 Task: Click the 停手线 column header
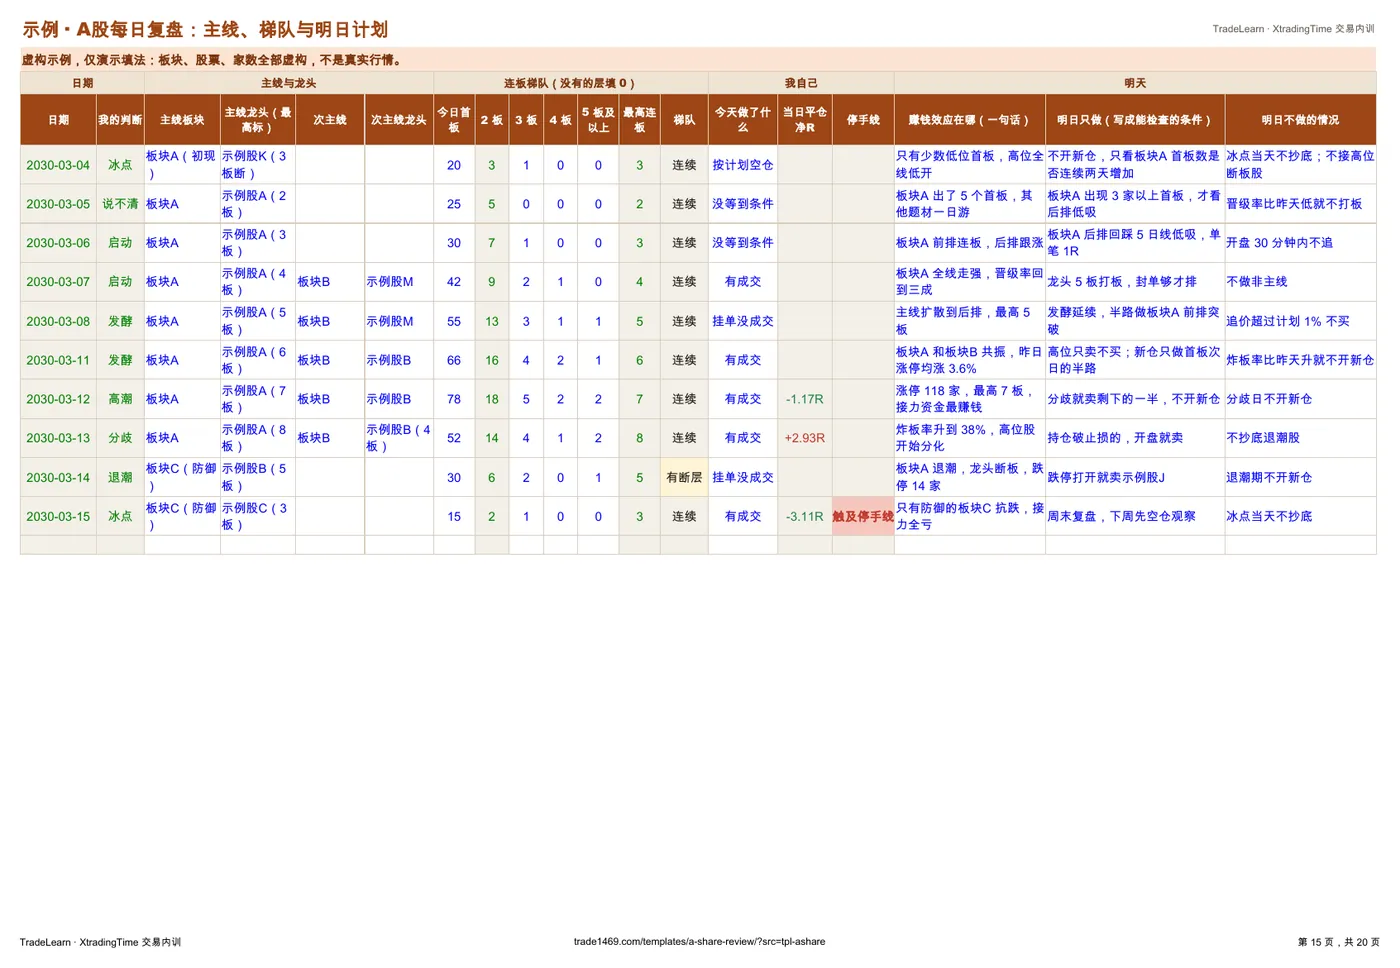(863, 120)
